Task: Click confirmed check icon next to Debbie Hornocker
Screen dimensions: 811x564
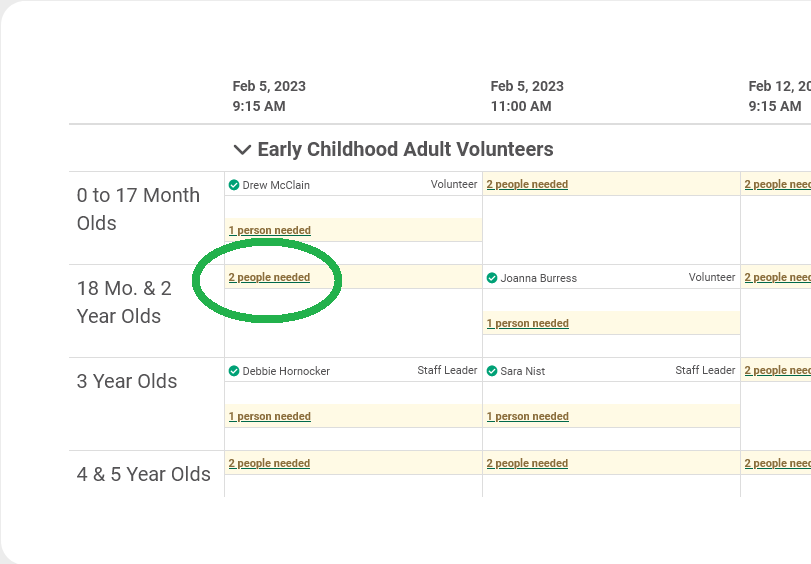Action: (x=234, y=371)
